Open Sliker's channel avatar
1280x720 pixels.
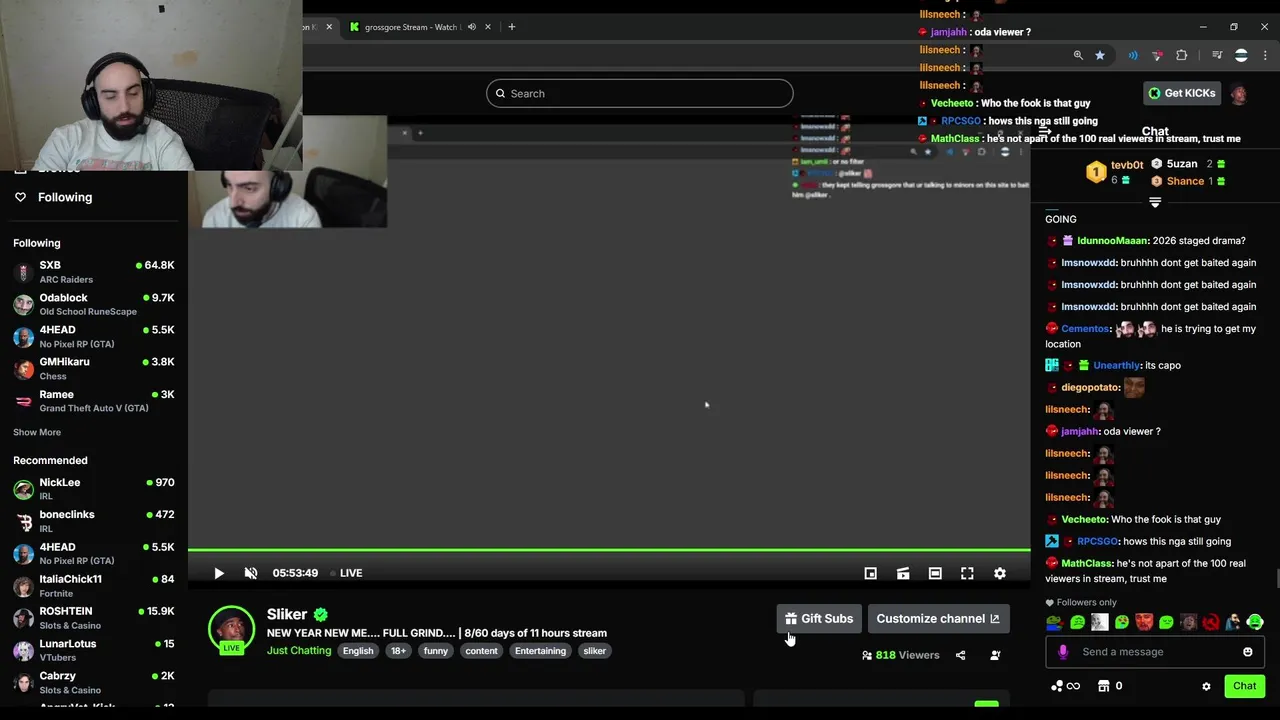point(231,629)
